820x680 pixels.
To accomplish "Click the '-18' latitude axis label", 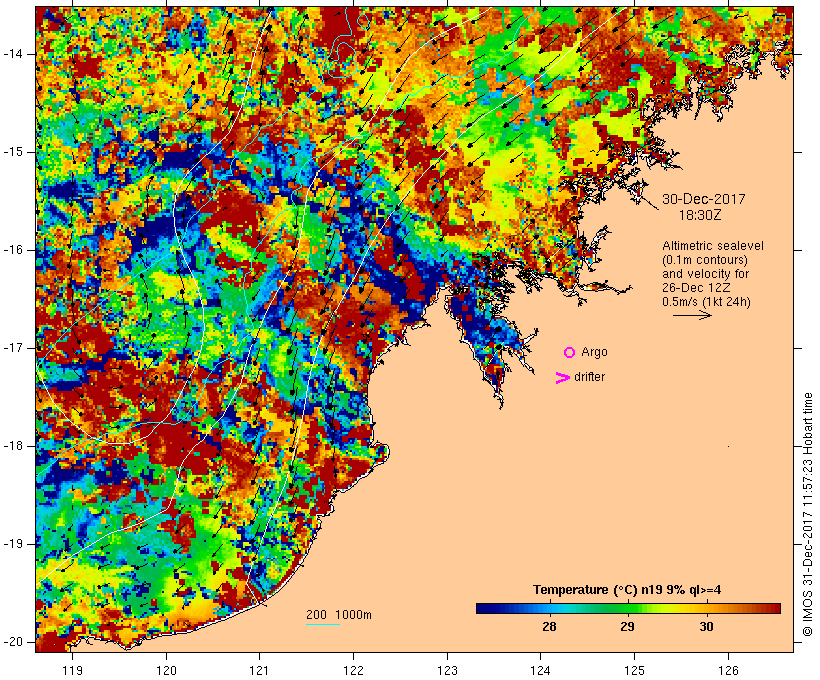I will point(14,446).
